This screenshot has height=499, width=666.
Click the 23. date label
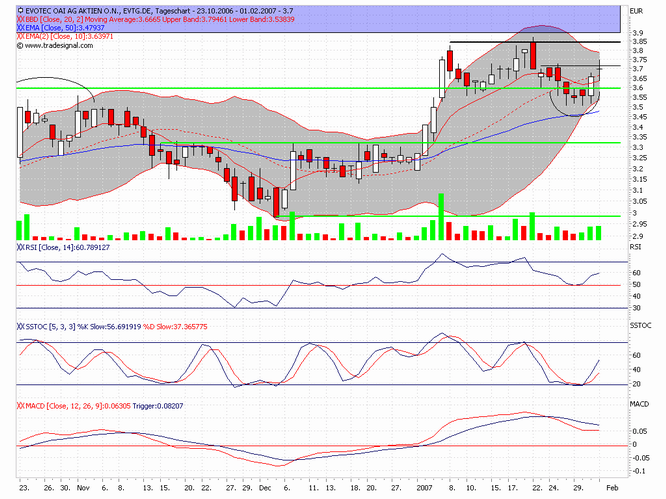(x=24, y=488)
